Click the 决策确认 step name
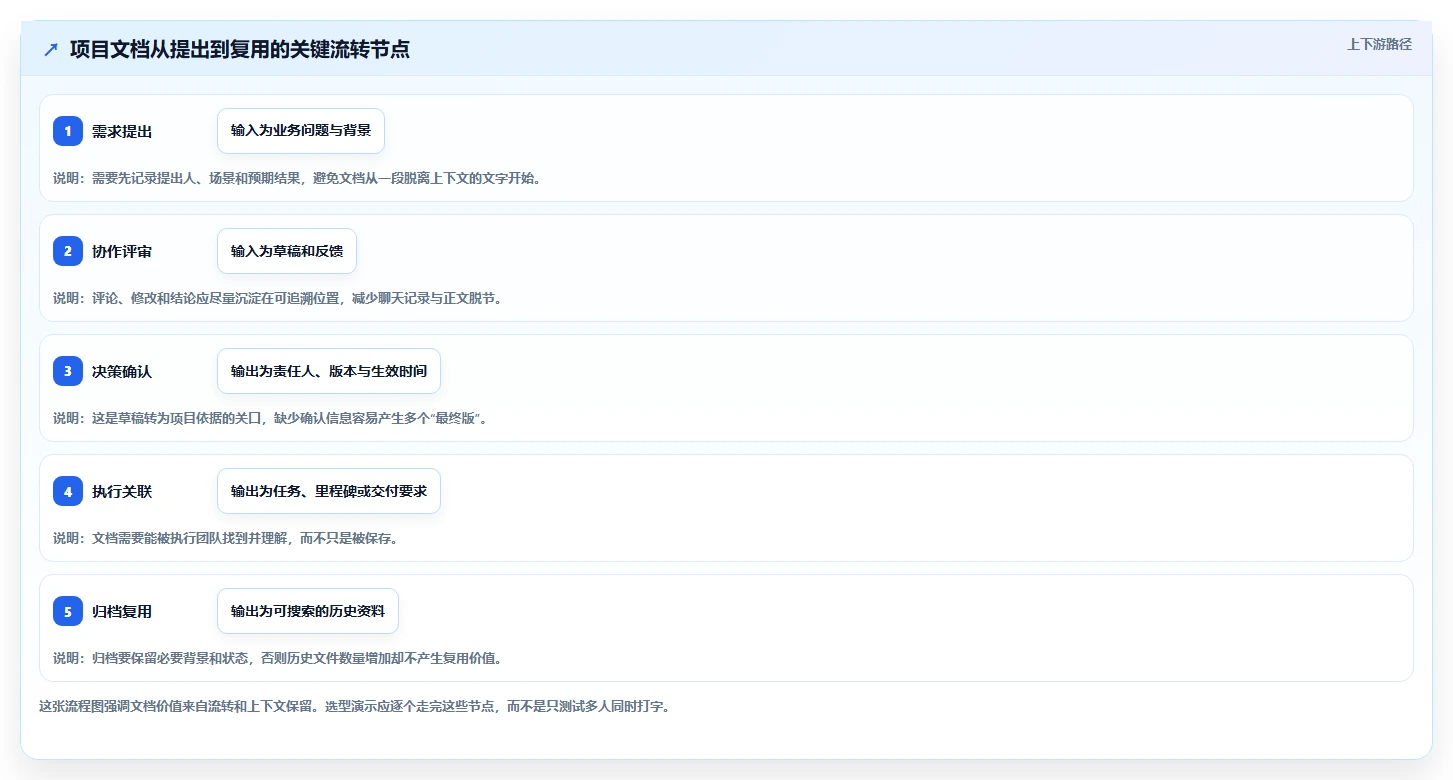 click(x=122, y=371)
